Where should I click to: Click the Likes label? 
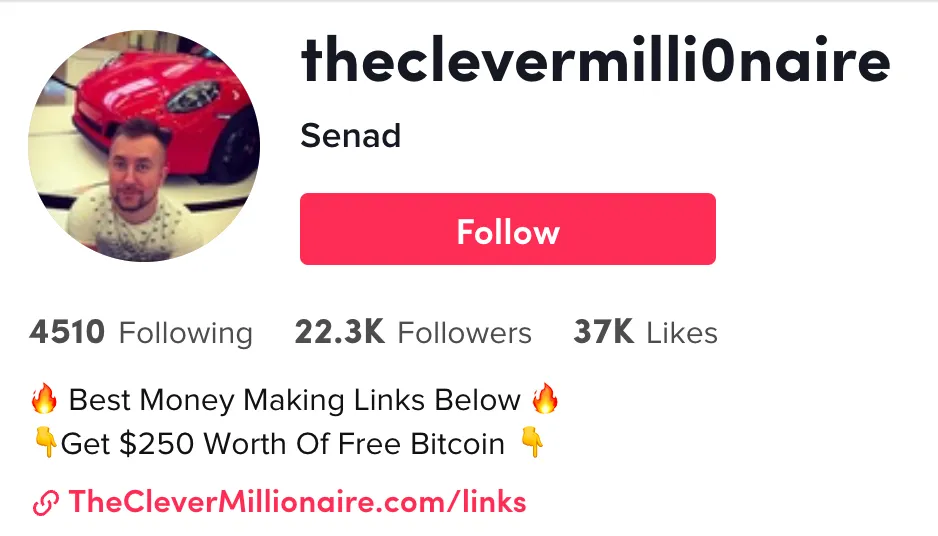pyautogui.click(x=682, y=333)
